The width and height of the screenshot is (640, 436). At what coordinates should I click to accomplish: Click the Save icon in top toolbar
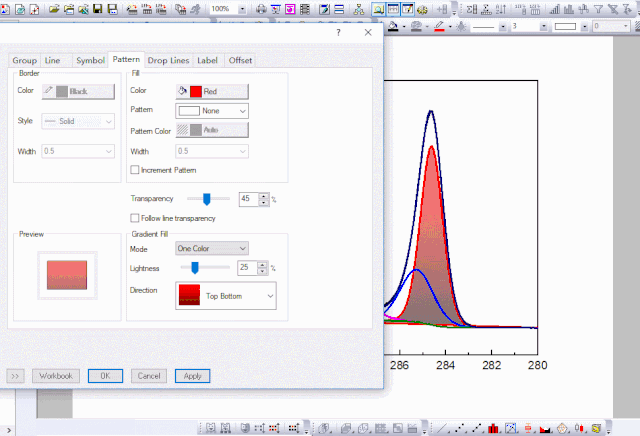pos(97,9)
